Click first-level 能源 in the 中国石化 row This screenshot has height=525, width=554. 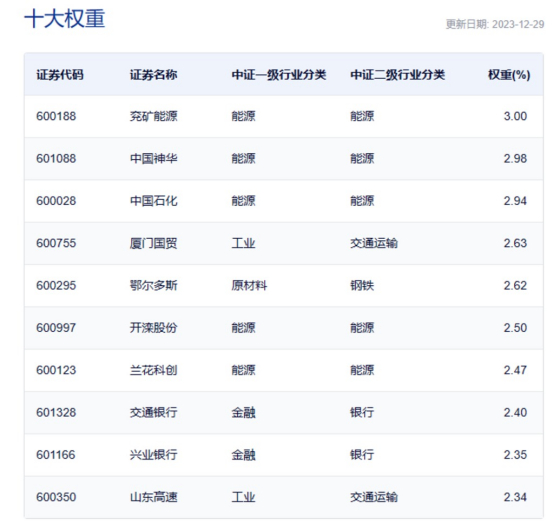tap(243, 201)
